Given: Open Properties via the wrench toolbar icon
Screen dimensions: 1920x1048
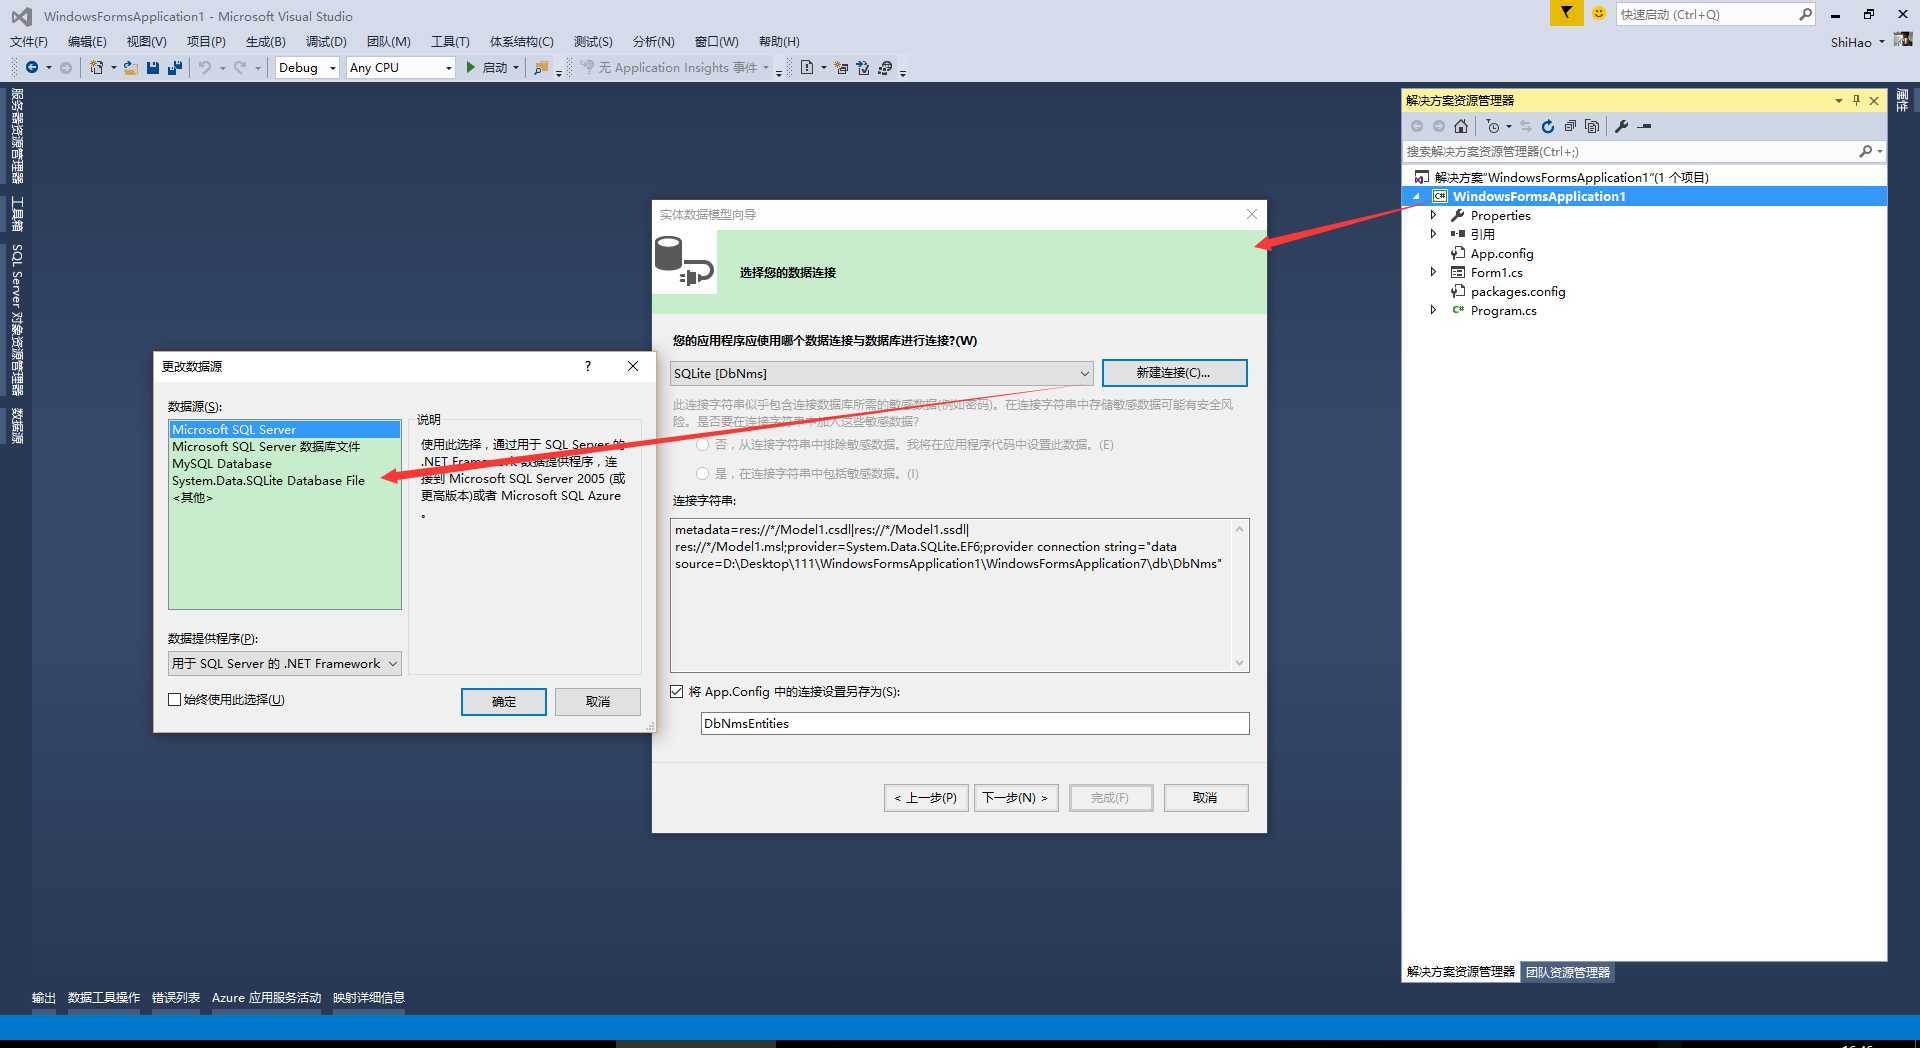Looking at the screenshot, I should coord(1621,126).
